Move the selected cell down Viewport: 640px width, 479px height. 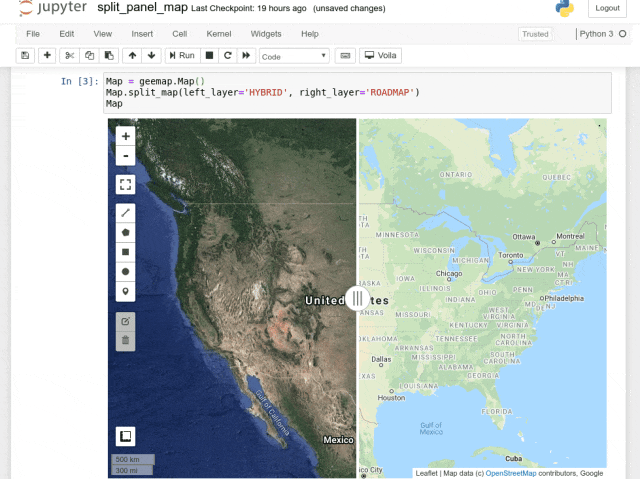click(x=150, y=56)
